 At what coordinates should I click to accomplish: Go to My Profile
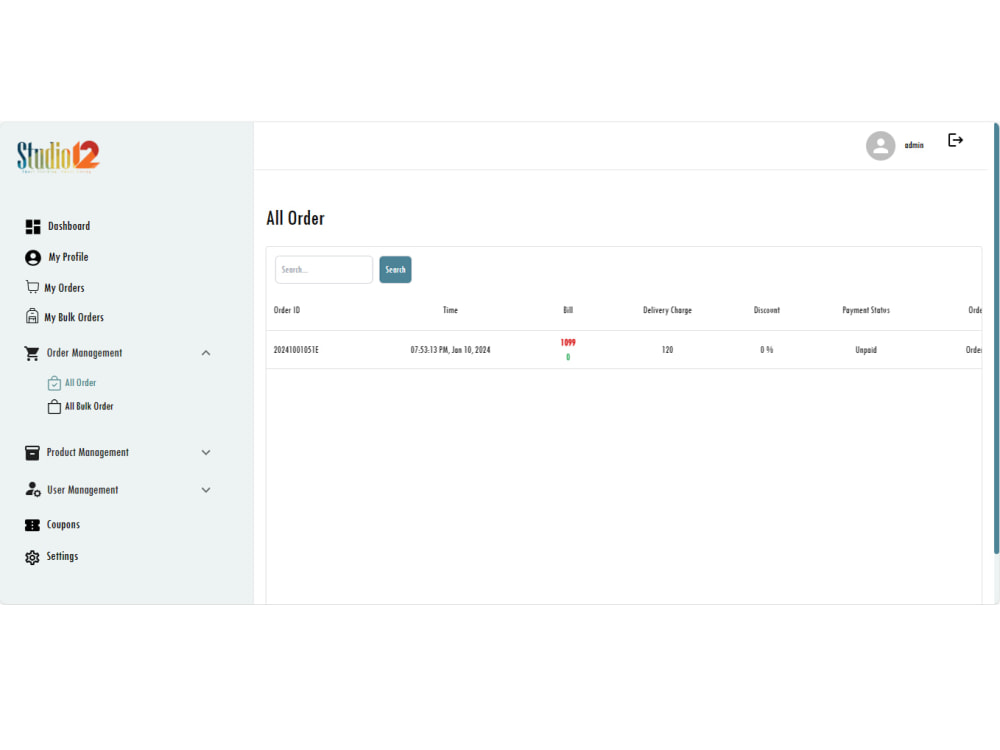(x=68, y=257)
